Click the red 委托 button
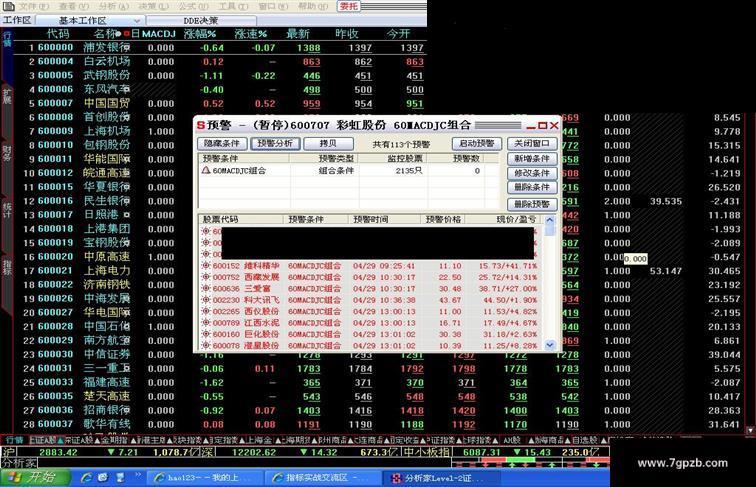 coord(348,6)
